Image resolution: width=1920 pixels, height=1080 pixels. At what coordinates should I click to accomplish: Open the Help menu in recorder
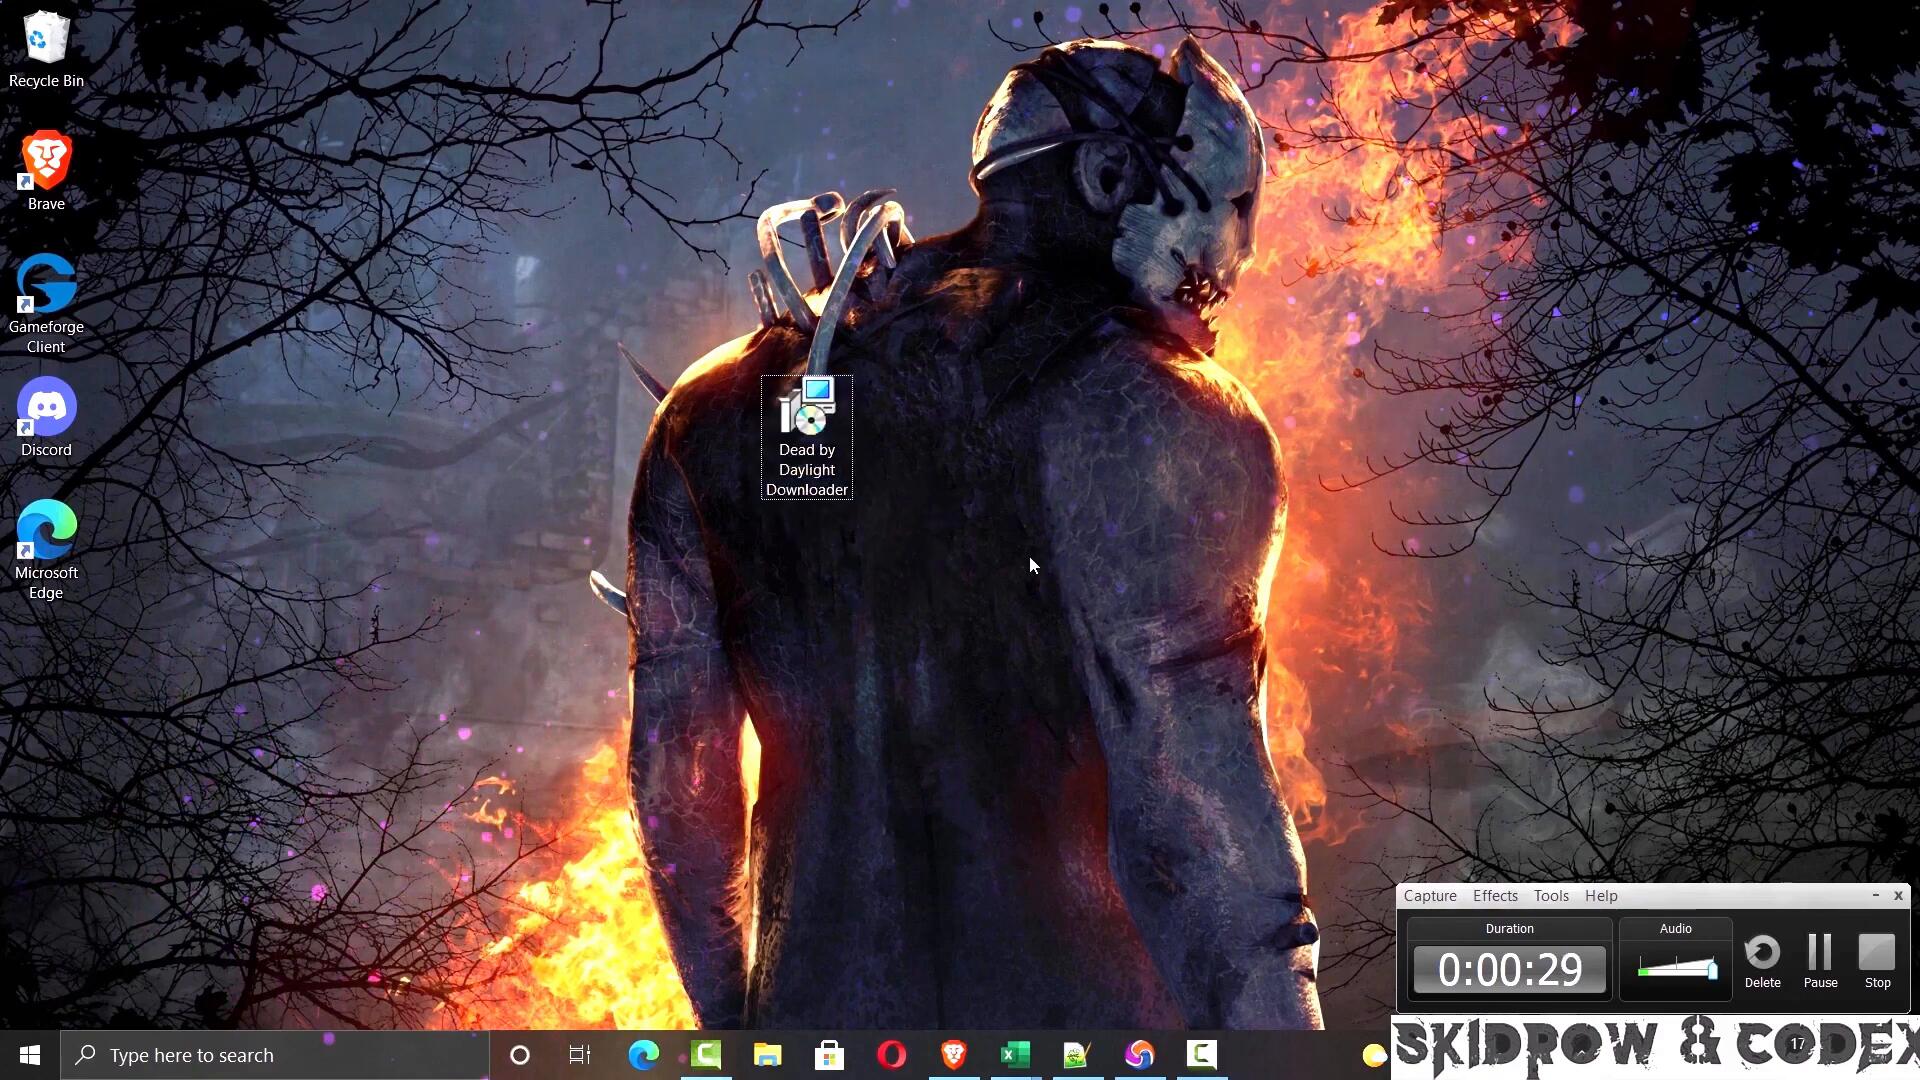click(x=1600, y=896)
